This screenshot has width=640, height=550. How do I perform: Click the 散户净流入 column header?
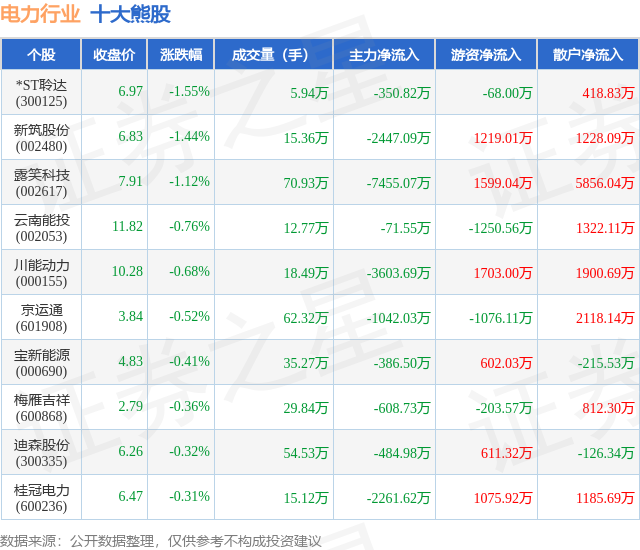point(588,55)
